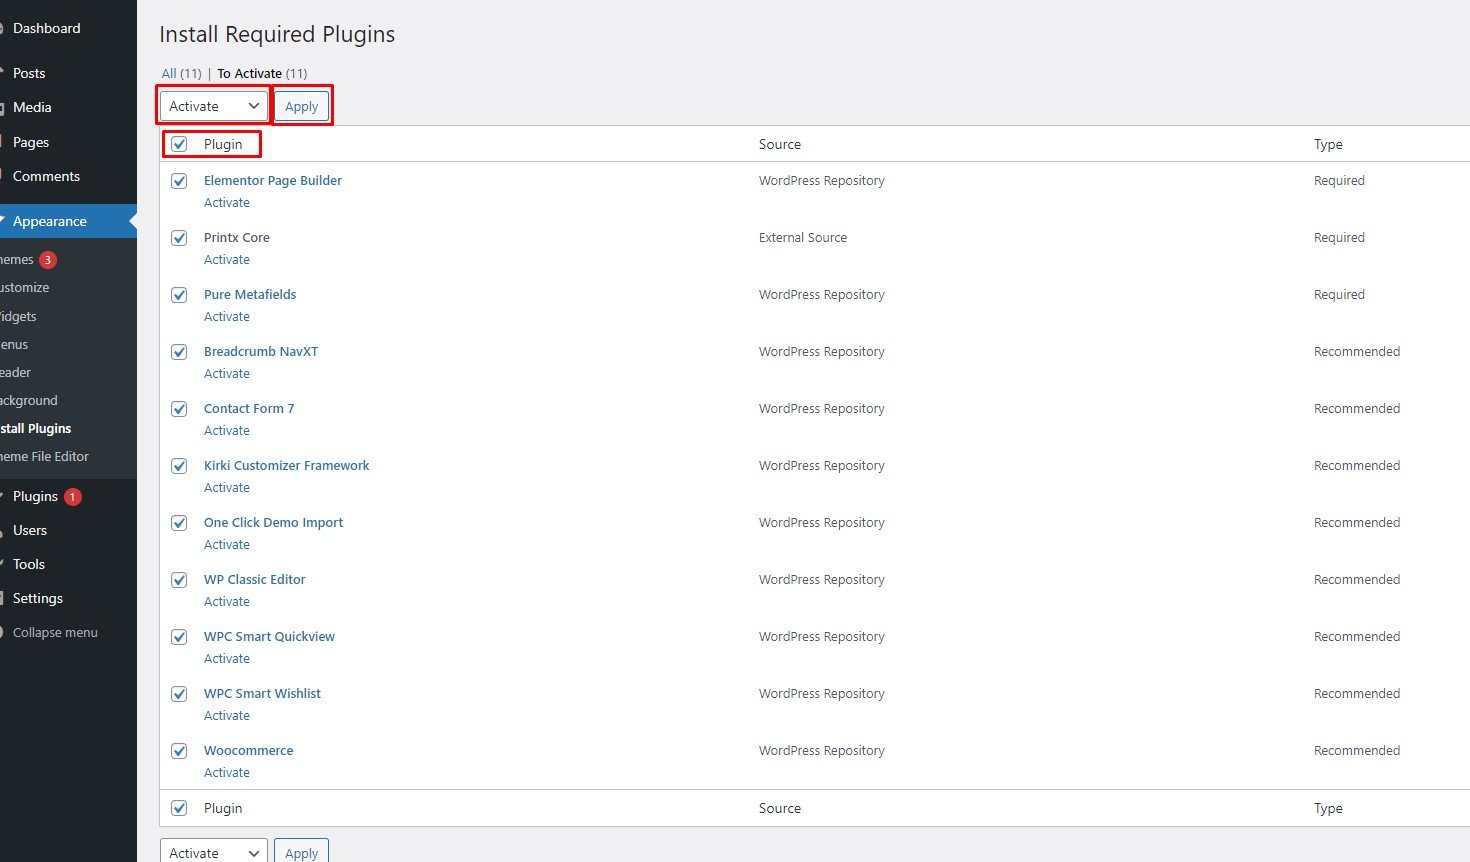Open the Breadcrumb NavXT plugin link
1470x862 pixels.
point(261,351)
